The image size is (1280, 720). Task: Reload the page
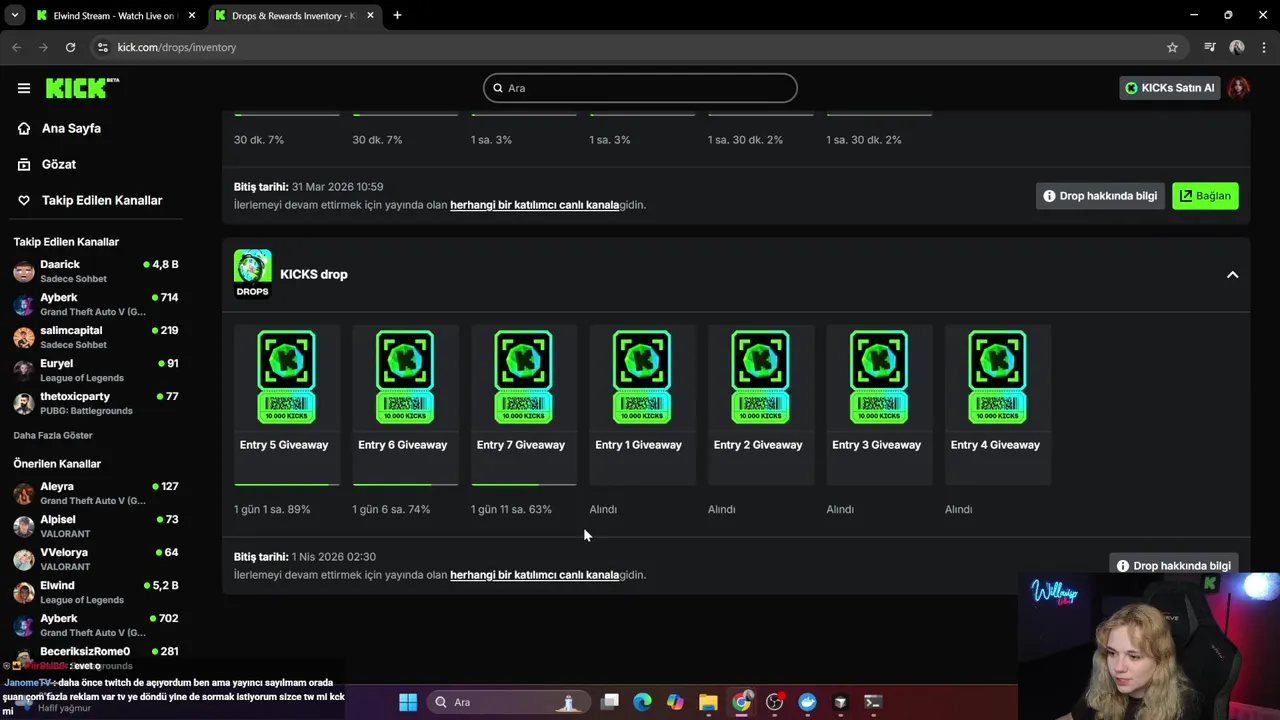pyautogui.click(x=70, y=47)
